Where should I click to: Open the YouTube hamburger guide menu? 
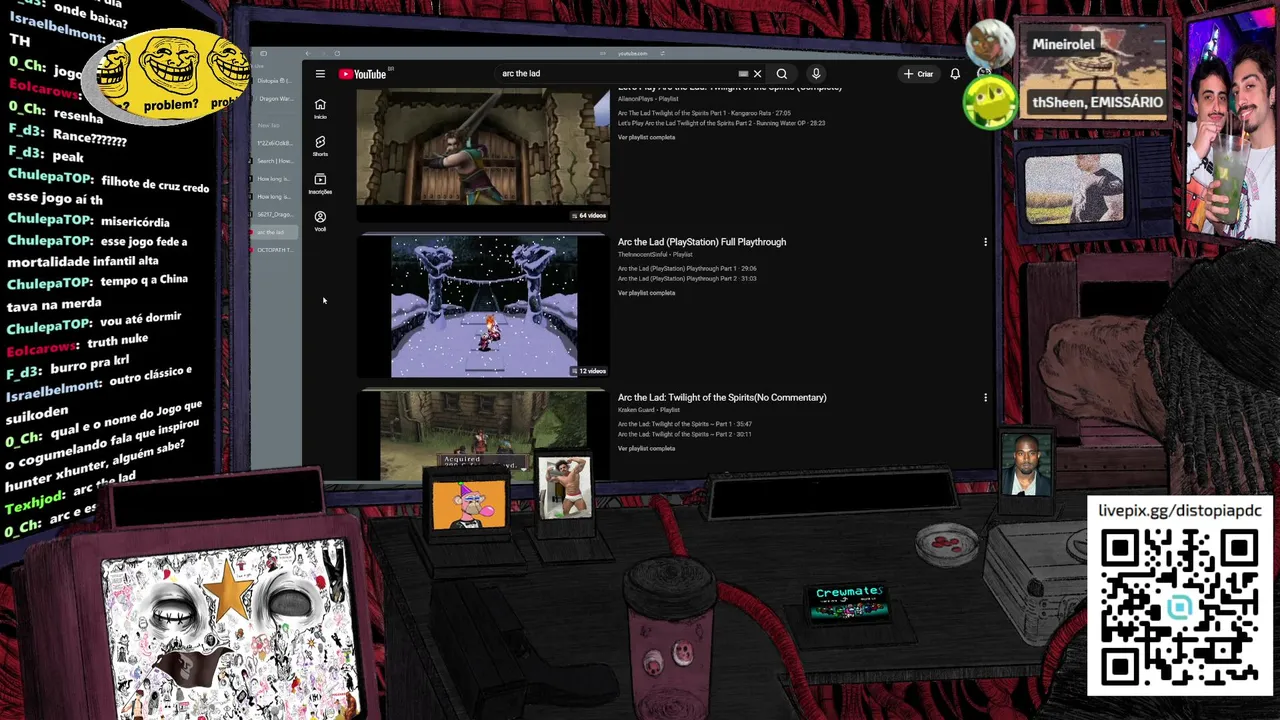320,74
